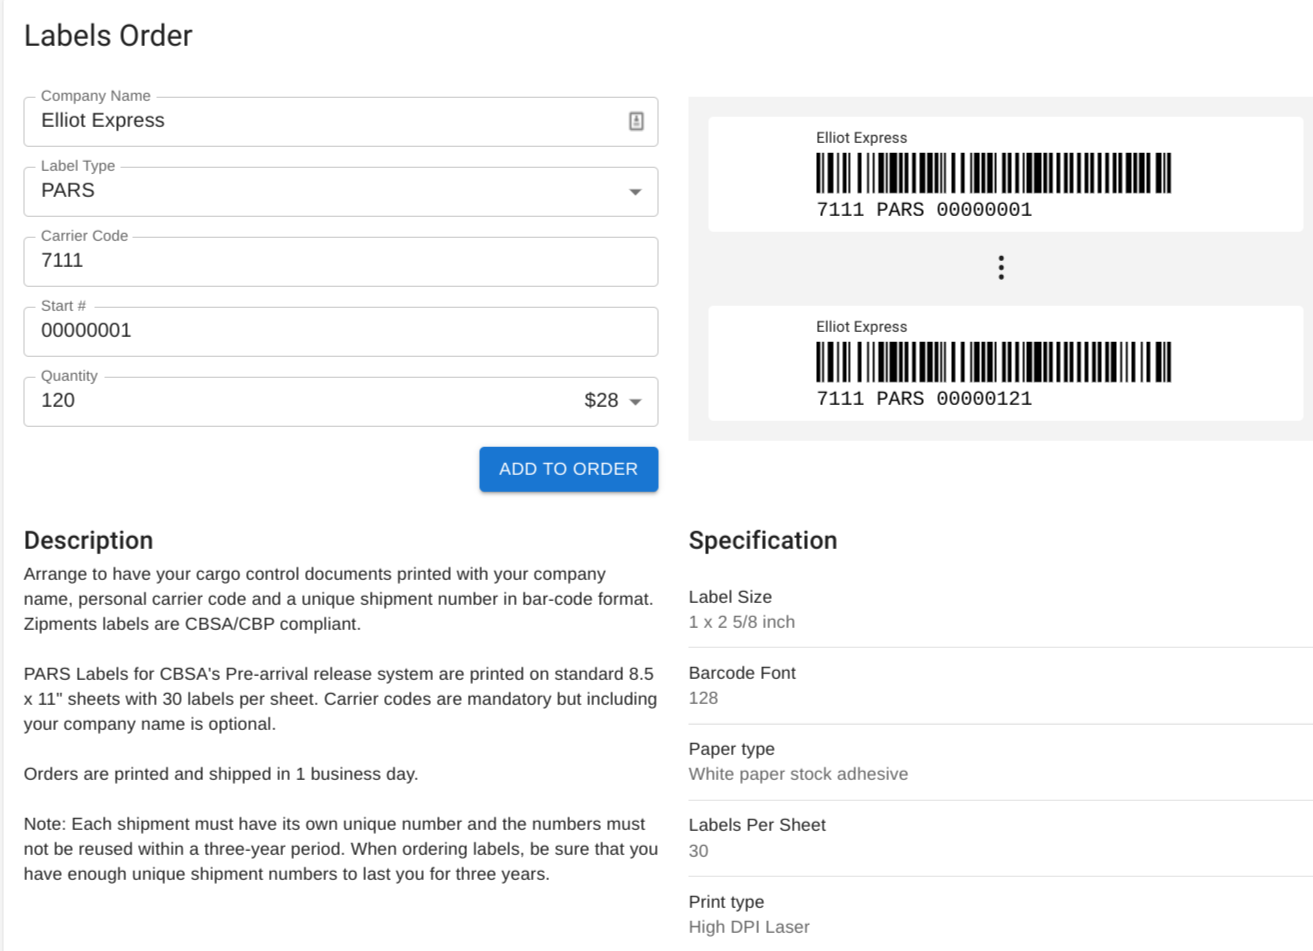Click the Label Size specification label

click(x=730, y=597)
